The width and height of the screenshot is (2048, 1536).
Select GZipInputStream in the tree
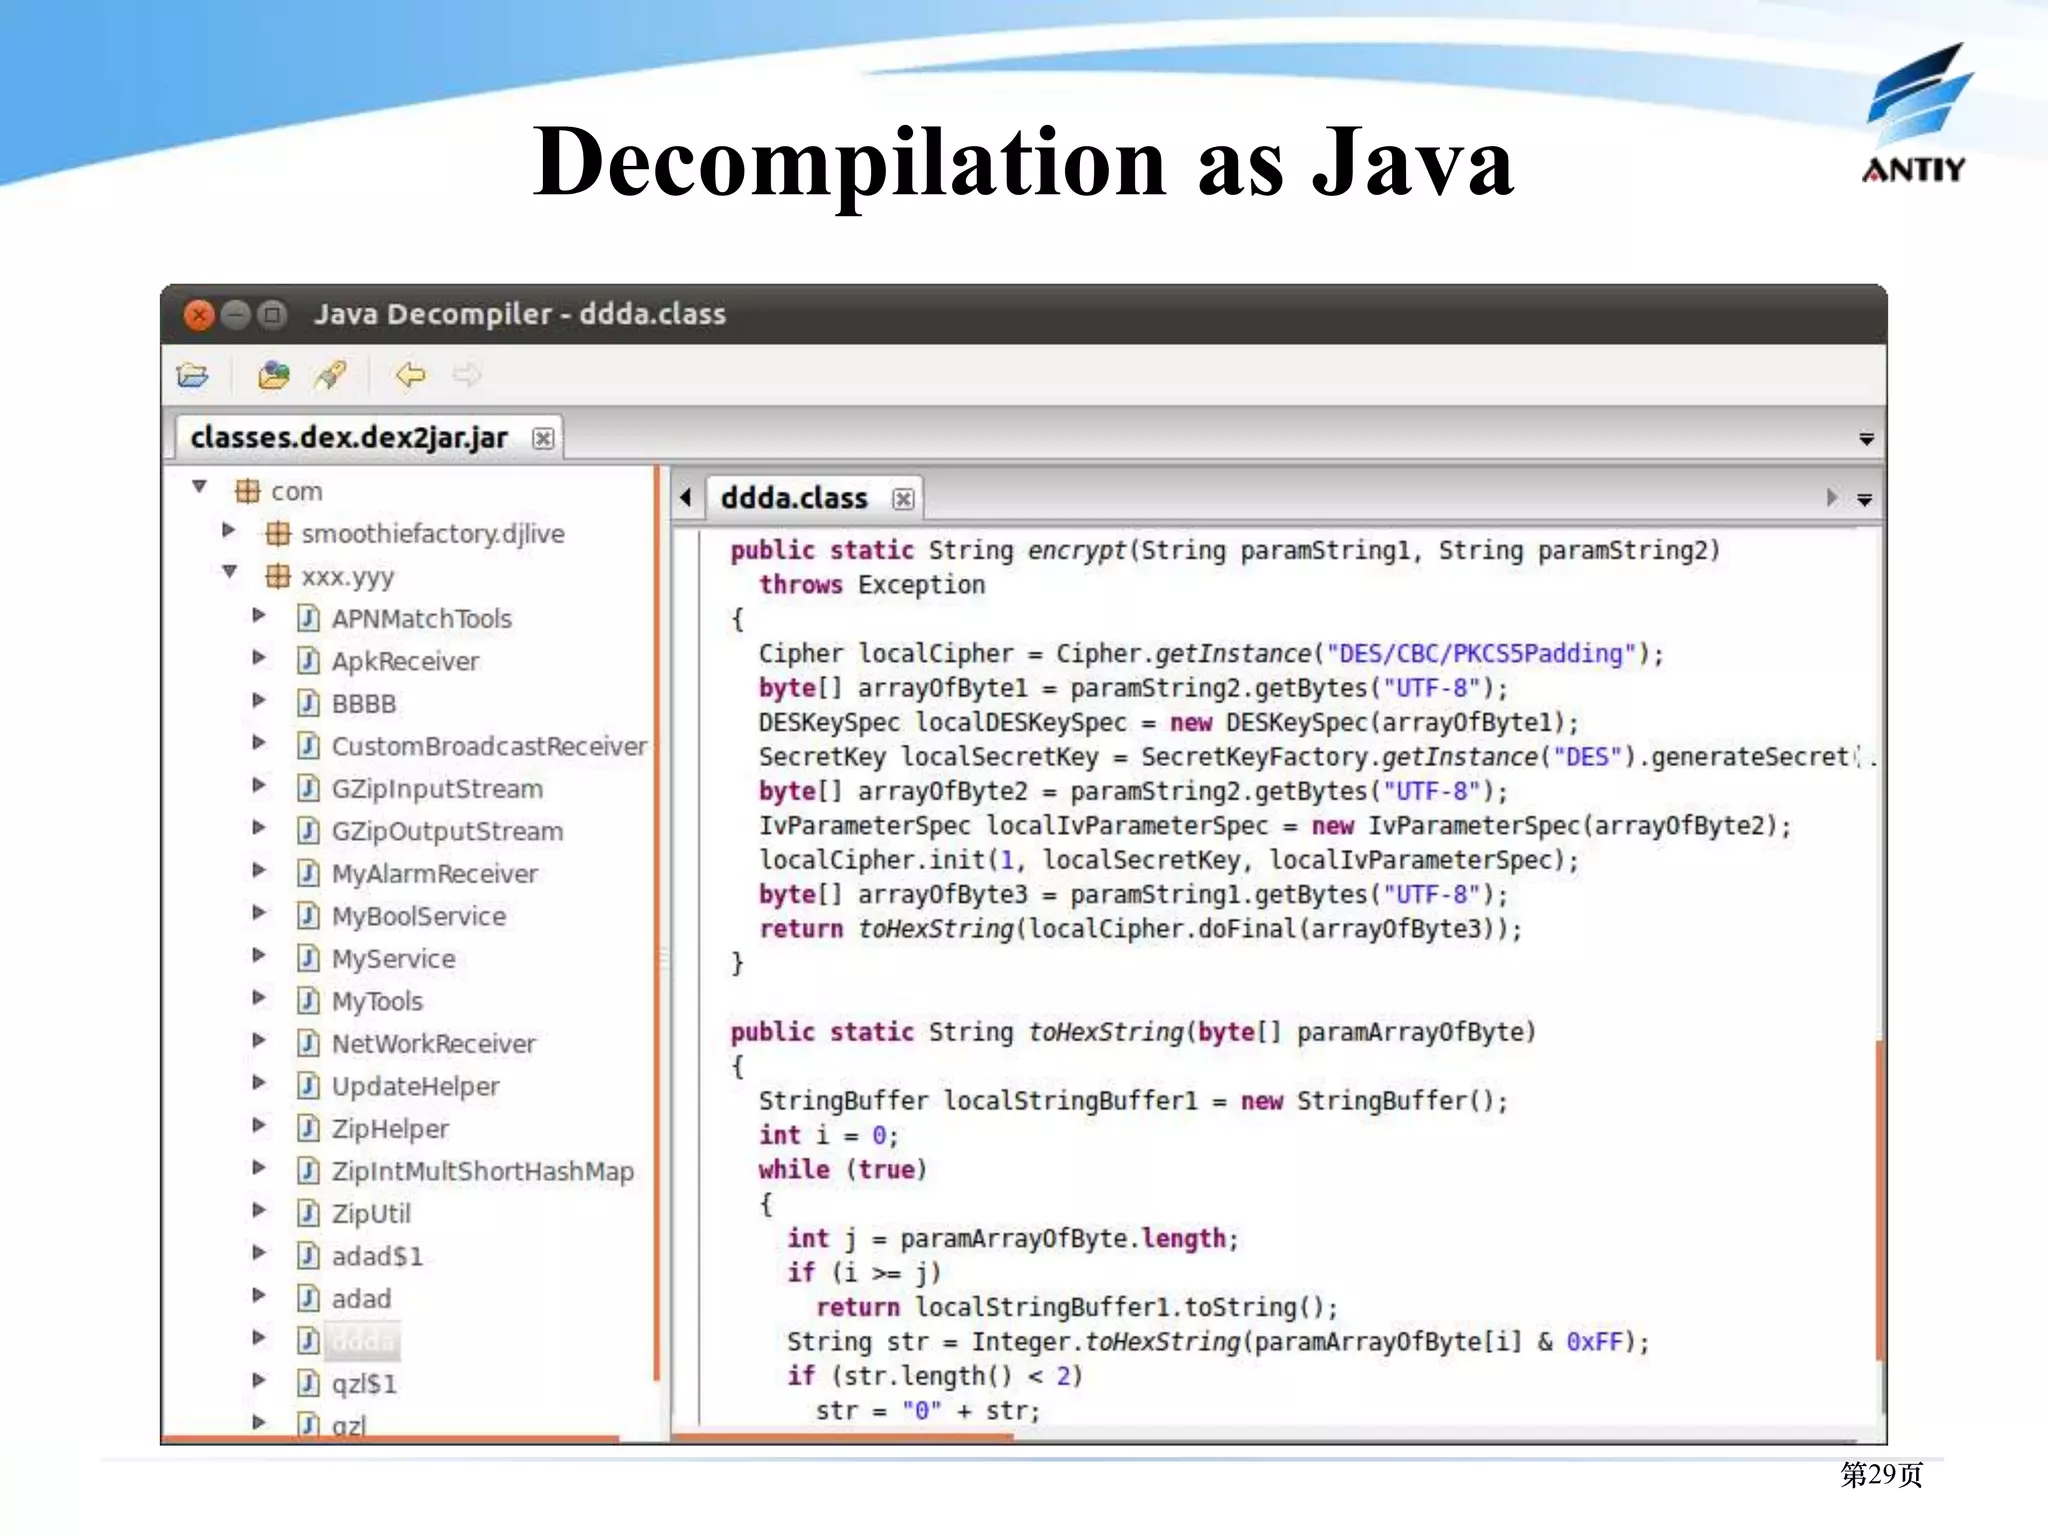[x=437, y=789]
